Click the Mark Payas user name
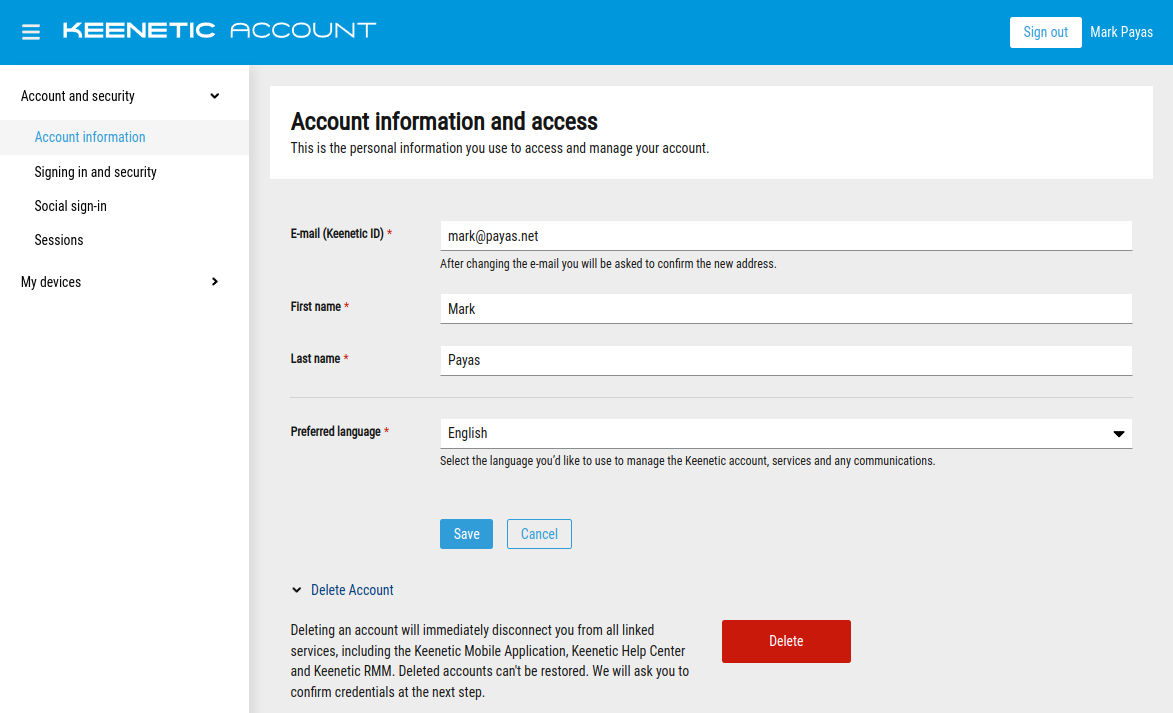The image size is (1173, 713). (x=1121, y=32)
